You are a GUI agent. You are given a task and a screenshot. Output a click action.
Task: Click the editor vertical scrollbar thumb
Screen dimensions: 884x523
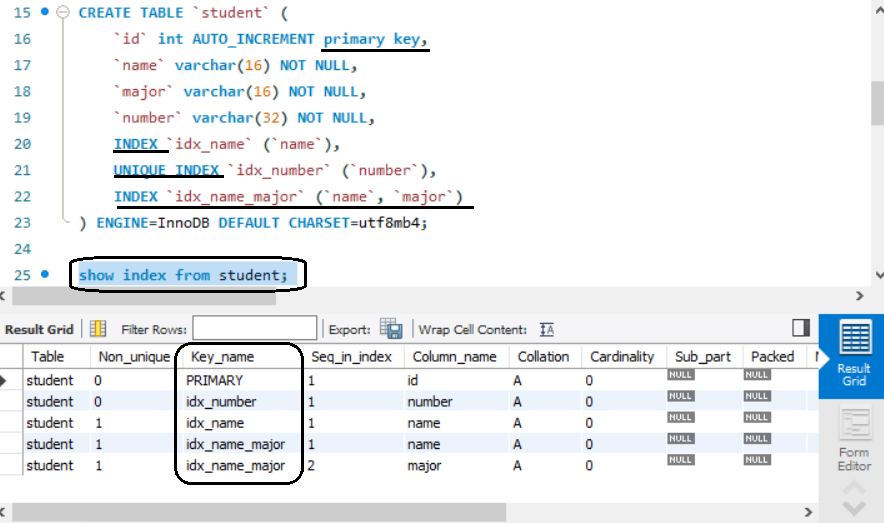tap(877, 103)
